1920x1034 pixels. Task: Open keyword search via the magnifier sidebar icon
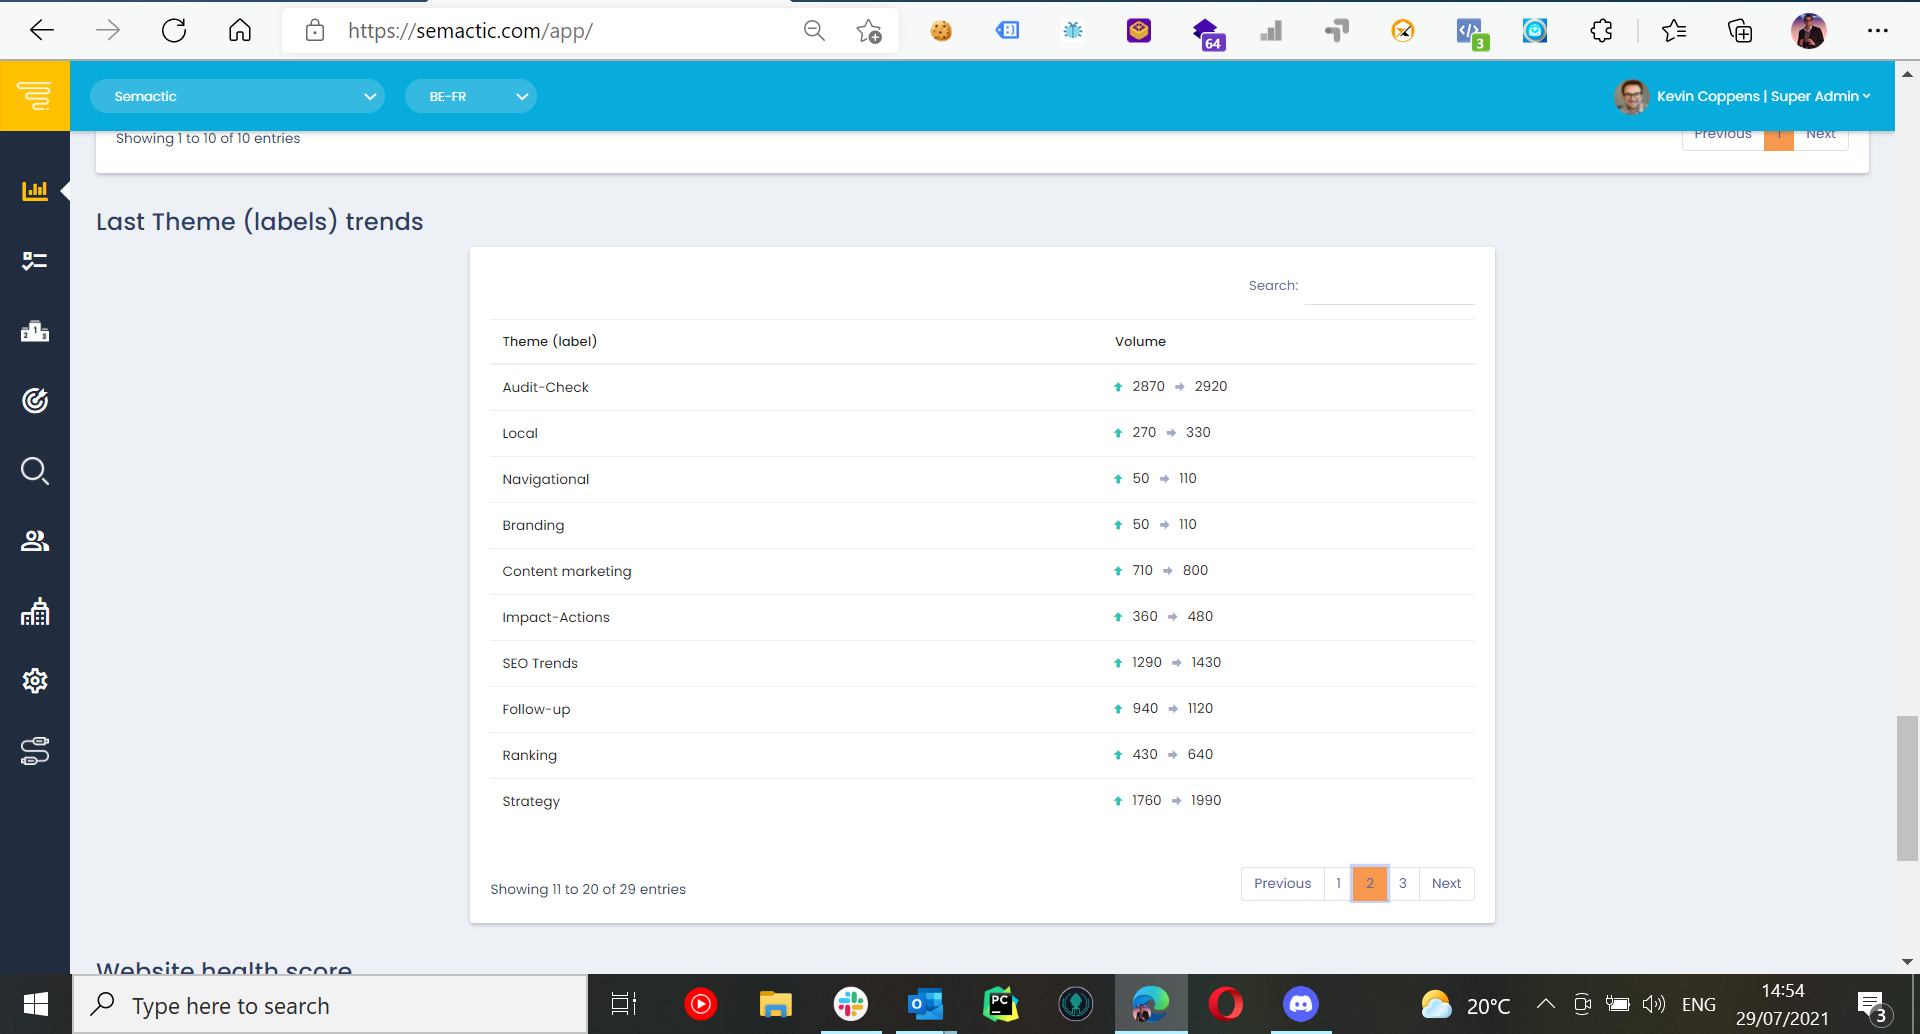[x=35, y=470]
